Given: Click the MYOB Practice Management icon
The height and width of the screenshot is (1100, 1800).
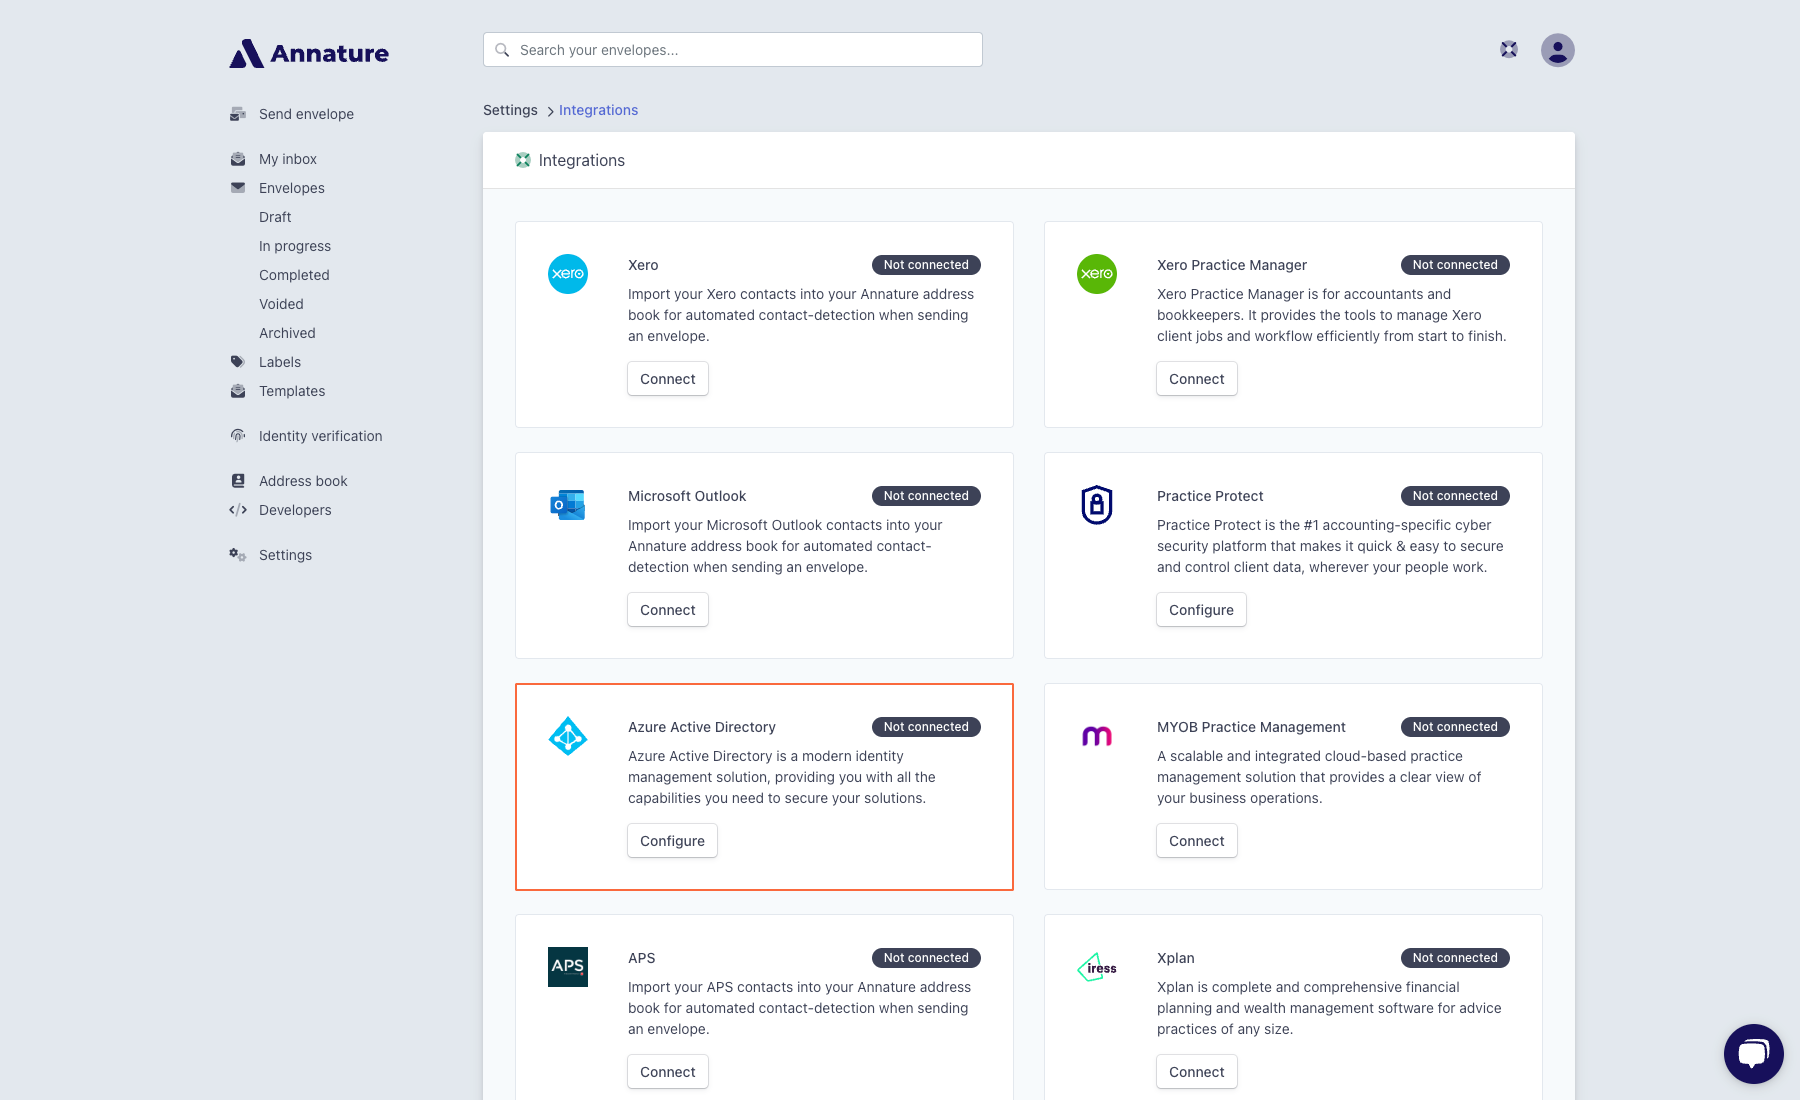Looking at the screenshot, I should click(x=1096, y=737).
